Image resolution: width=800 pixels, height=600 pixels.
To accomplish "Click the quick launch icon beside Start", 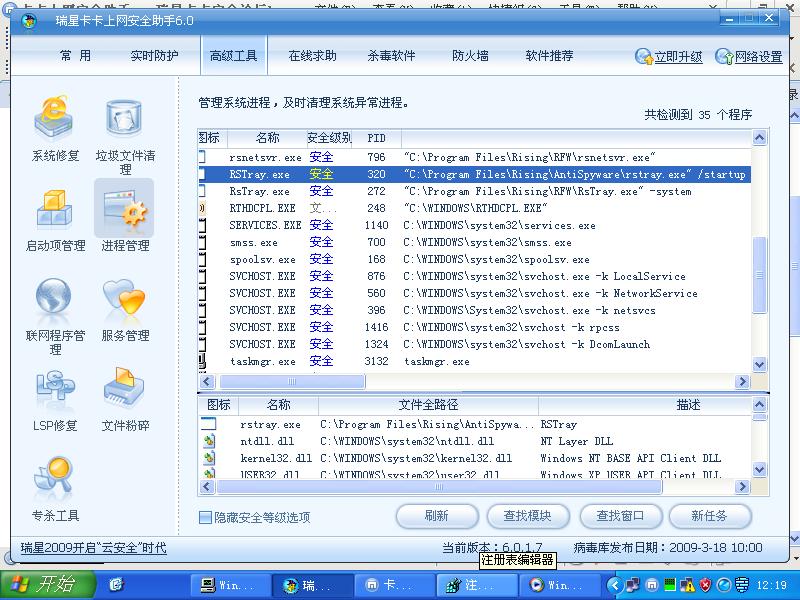I will (x=117, y=585).
